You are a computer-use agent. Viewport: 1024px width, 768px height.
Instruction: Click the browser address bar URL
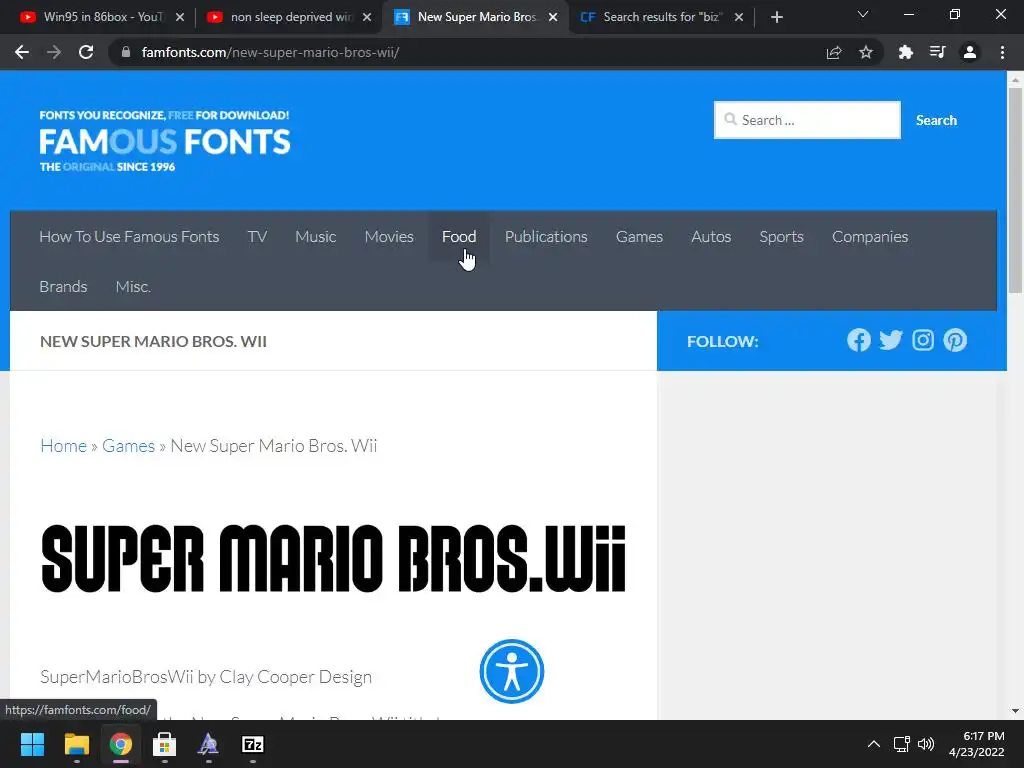(270, 52)
